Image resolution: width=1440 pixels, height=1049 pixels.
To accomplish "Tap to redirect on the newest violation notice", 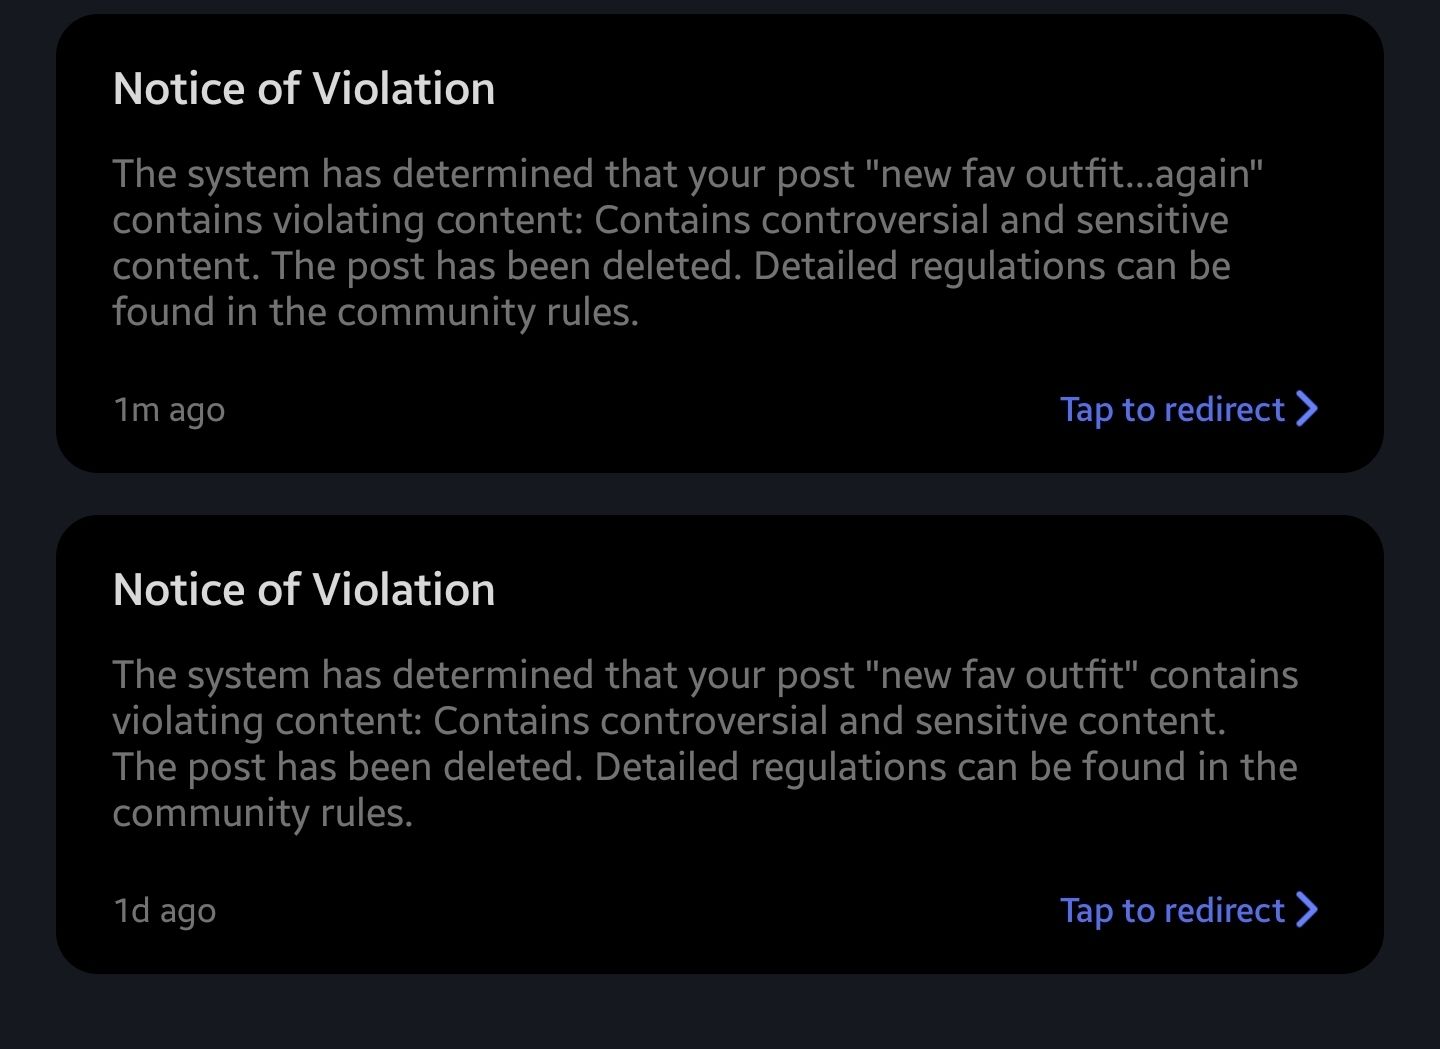I will (1172, 409).
